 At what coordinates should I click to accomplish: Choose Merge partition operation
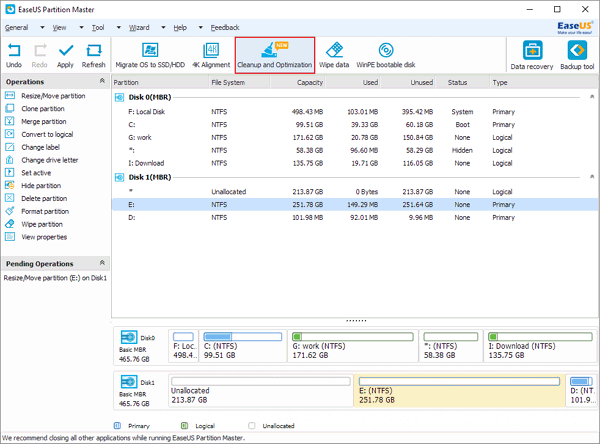36,122
